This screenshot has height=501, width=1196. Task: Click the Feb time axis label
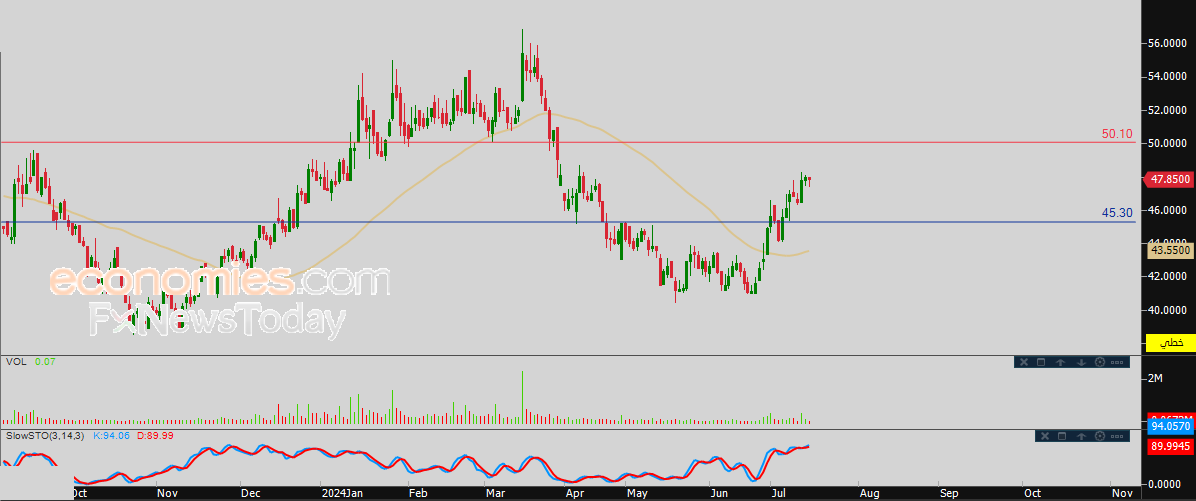[418, 493]
